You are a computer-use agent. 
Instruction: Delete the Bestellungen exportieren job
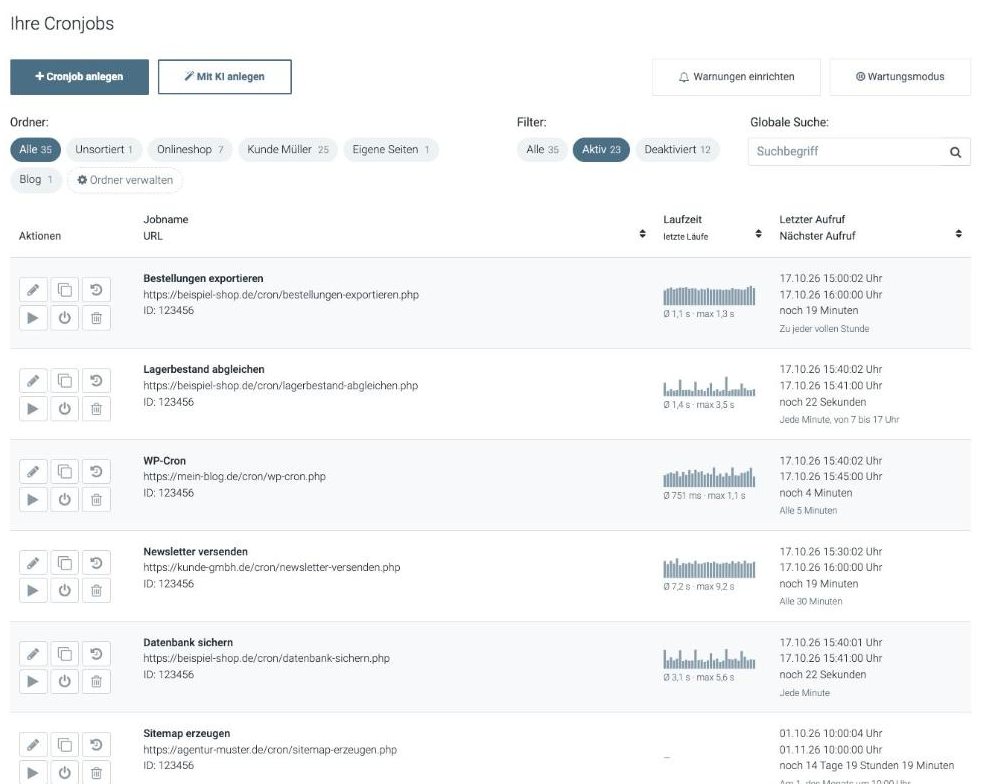96,318
